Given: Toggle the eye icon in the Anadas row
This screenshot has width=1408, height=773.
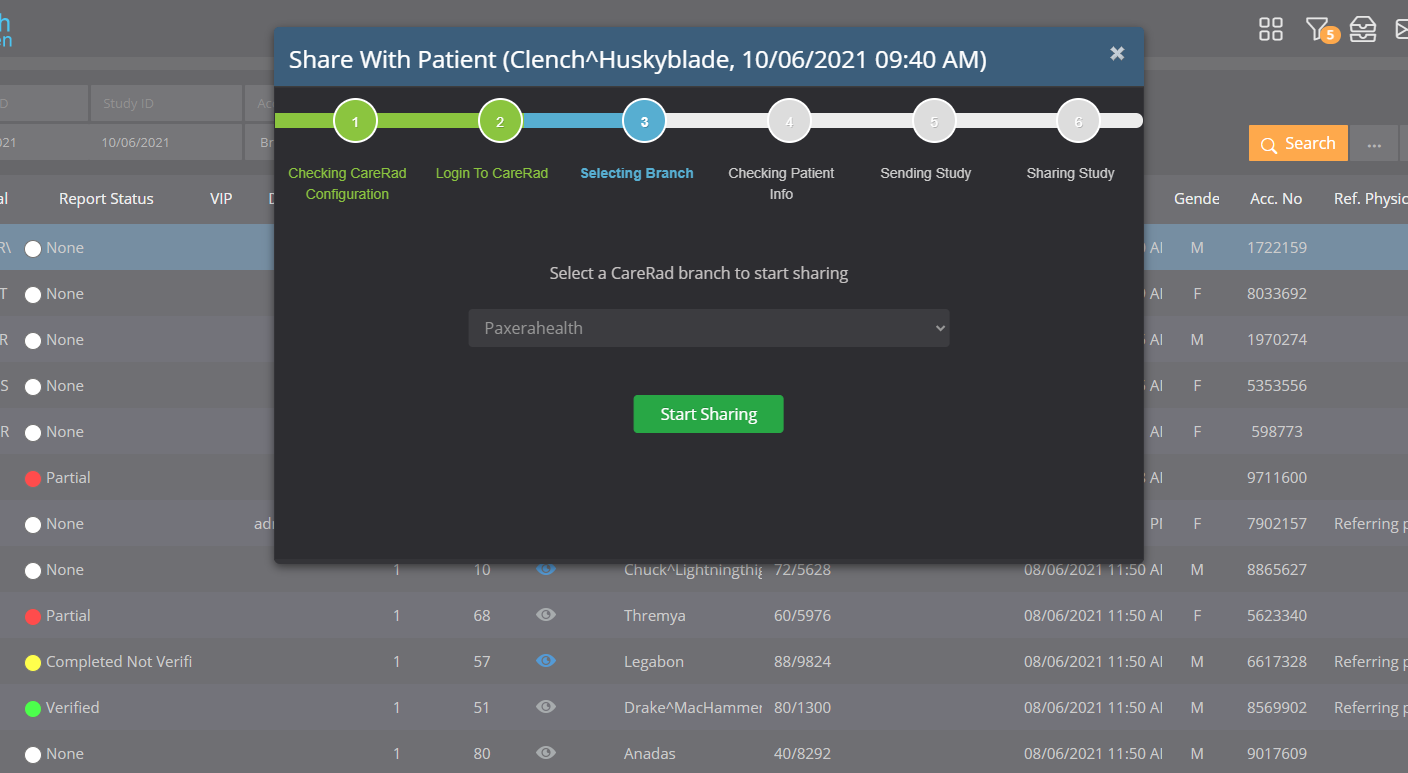Looking at the screenshot, I should tap(545, 753).
